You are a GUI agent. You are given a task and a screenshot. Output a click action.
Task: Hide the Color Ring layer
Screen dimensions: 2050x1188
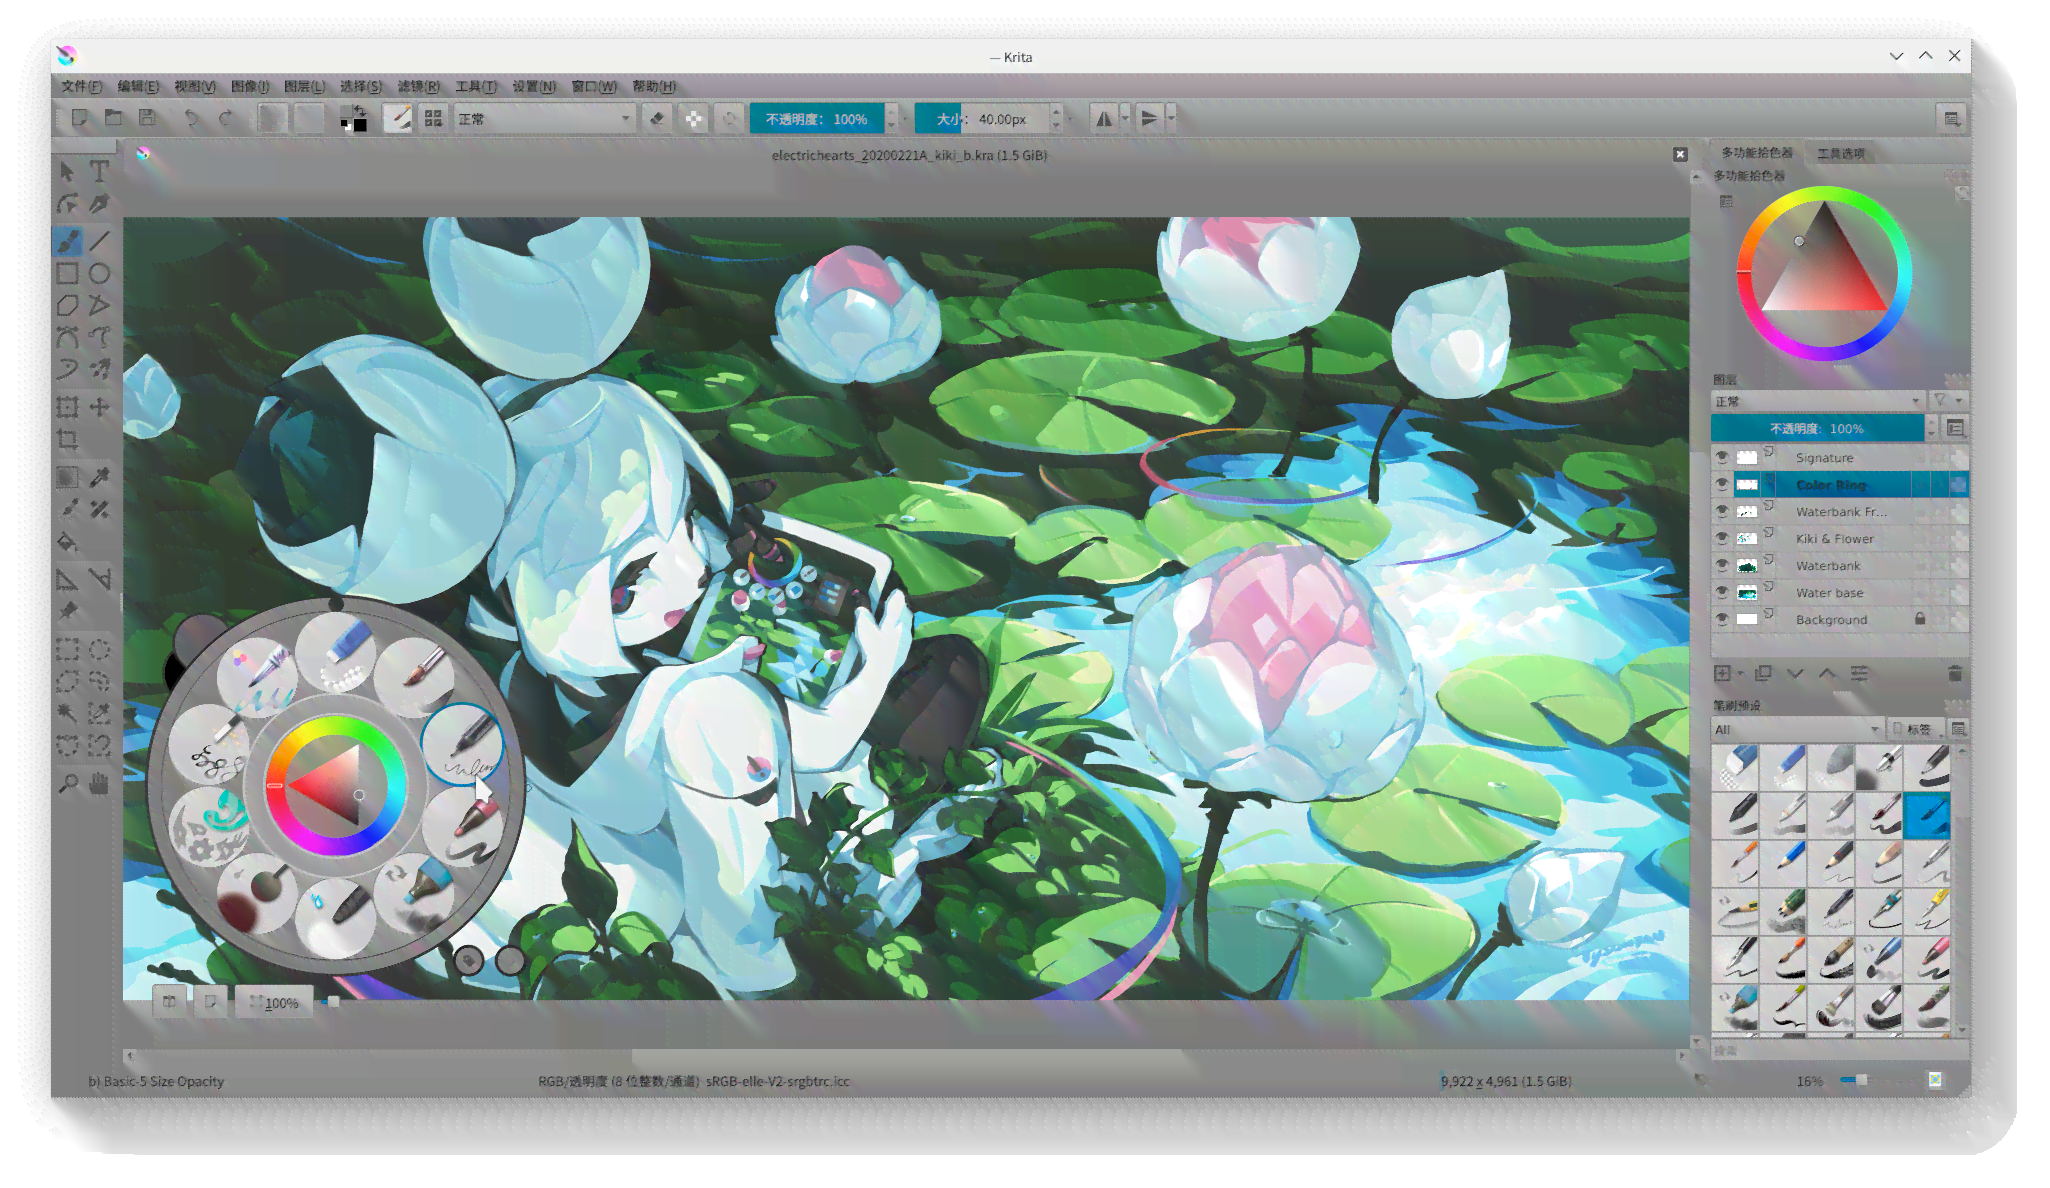click(x=1722, y=484)
